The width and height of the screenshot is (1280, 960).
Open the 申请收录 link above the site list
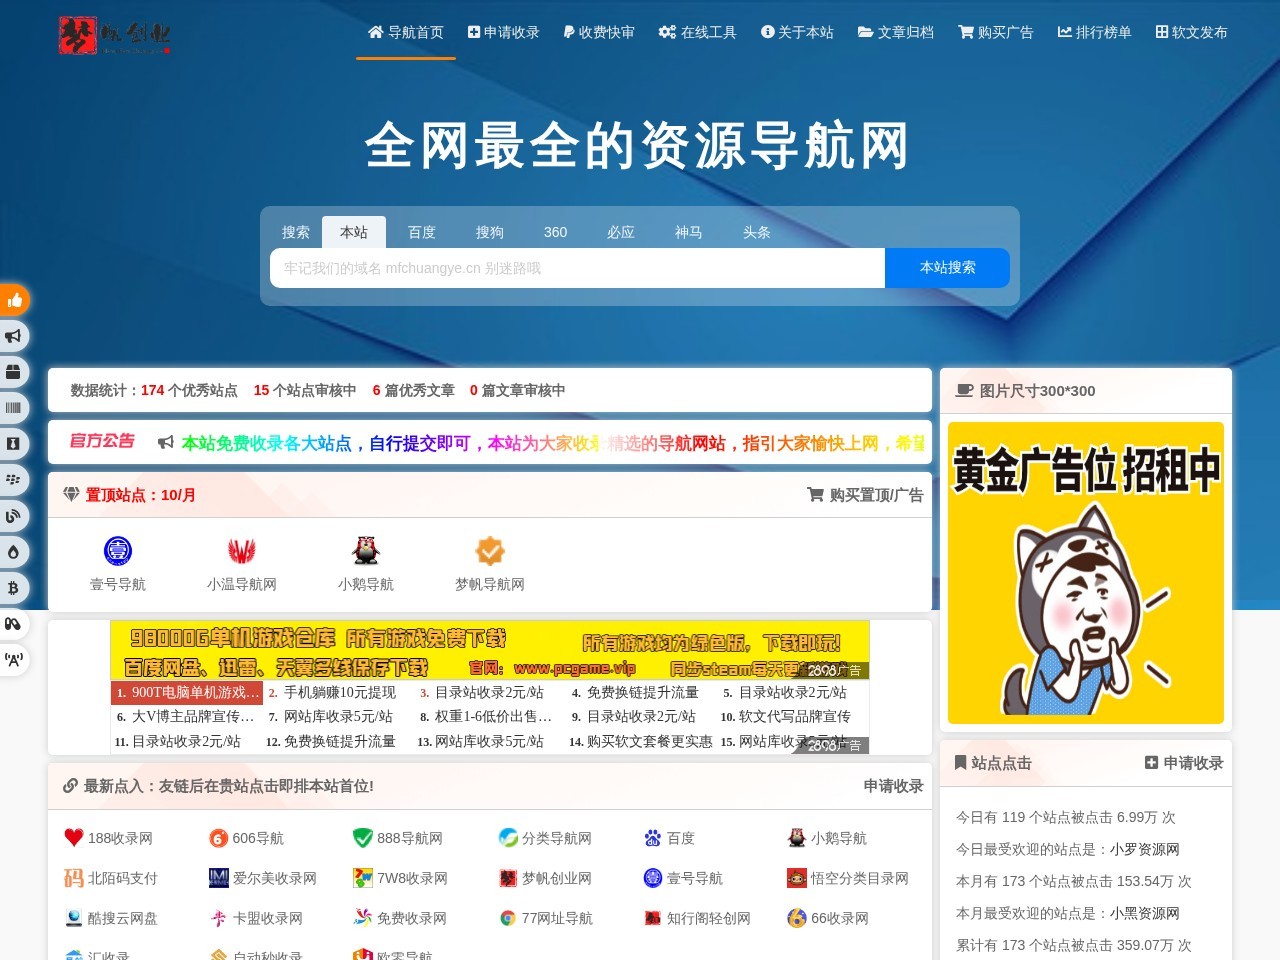[x=891, y=787]
